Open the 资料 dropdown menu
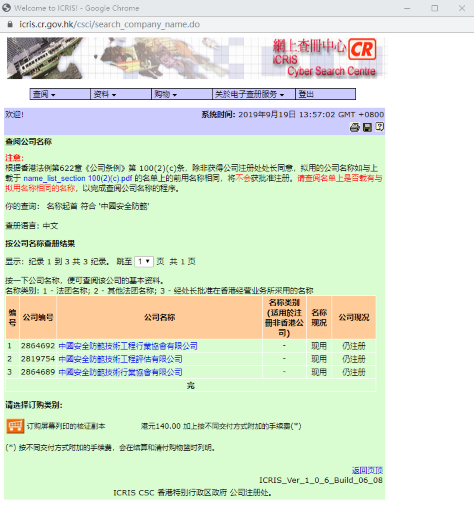The image size is (474, 527). pyautogui.click(x=121, y=94)
